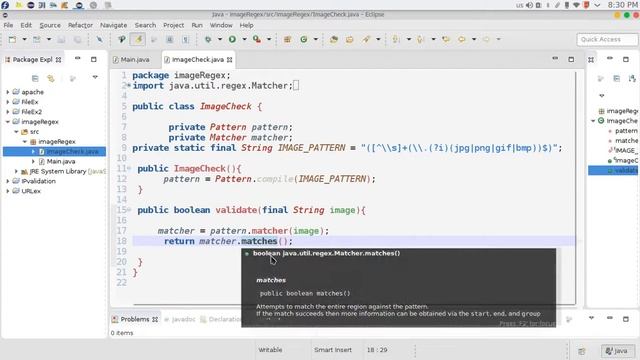Click the Open Type toolbar icon
Screen dimensions: 640x360
334,40
